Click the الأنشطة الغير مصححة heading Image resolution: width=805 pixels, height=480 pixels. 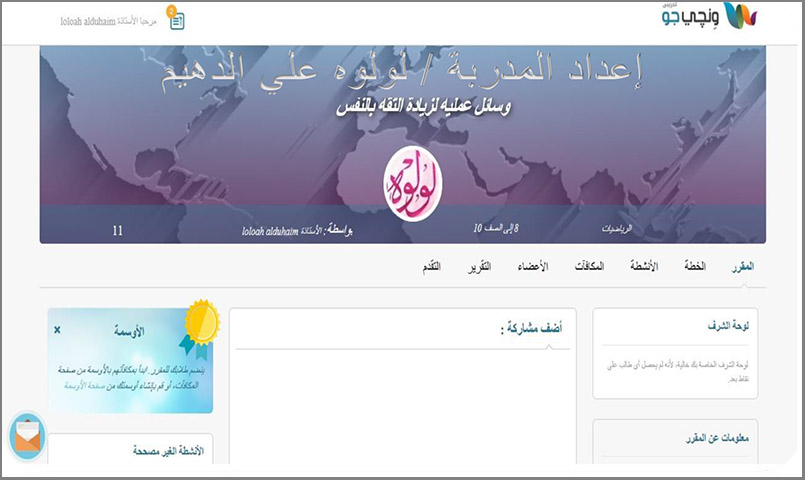coord(168,451)
